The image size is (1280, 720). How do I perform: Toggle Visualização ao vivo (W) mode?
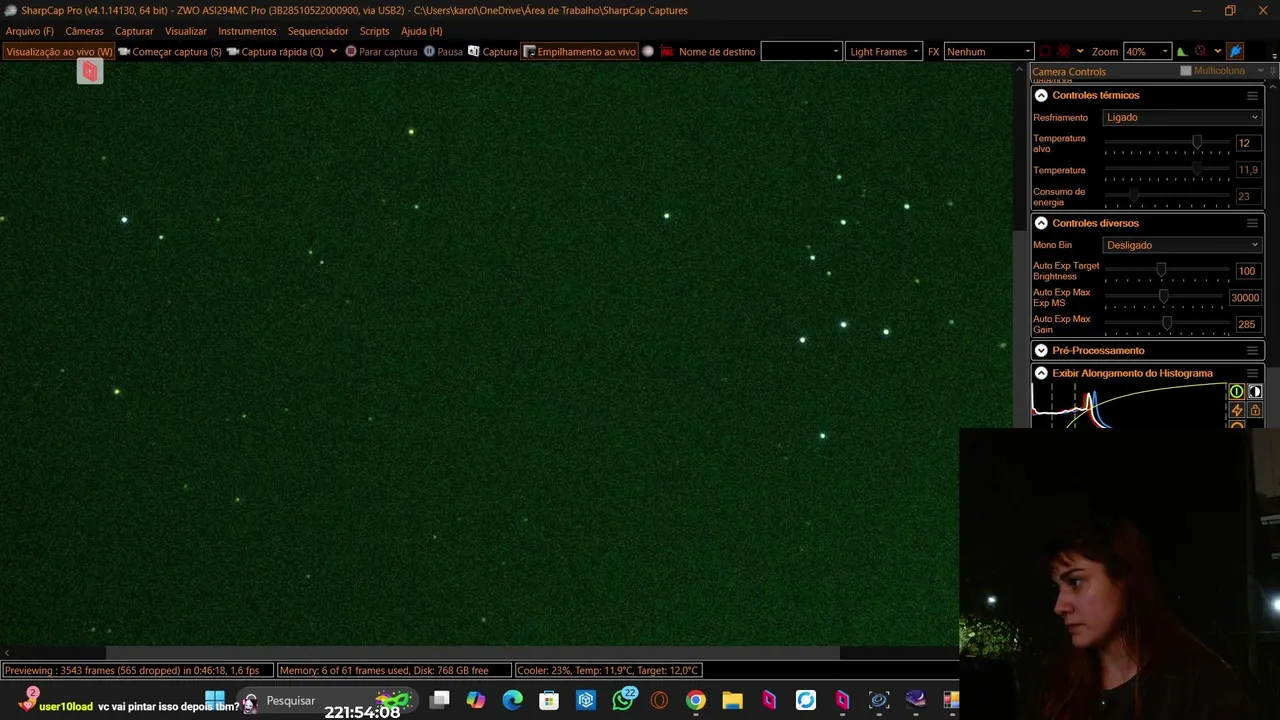tap(59, 51)
